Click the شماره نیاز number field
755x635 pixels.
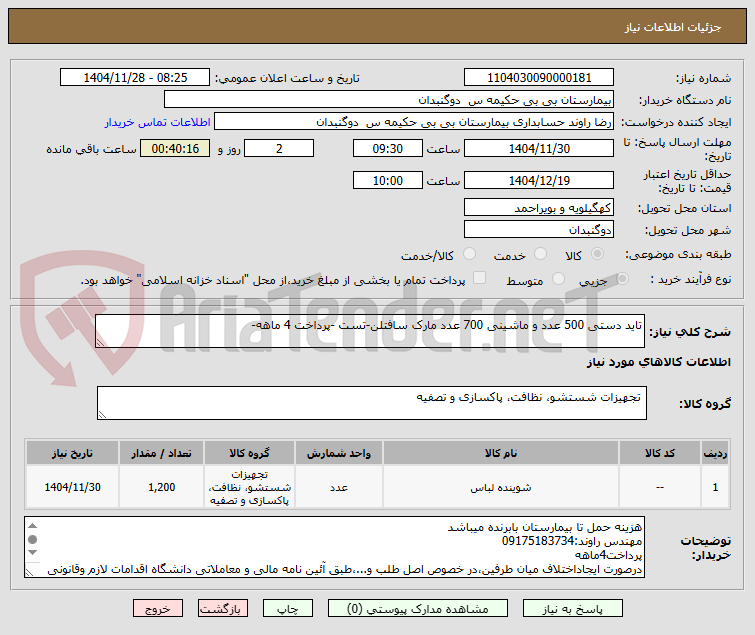pyautogui.click(x=539, y=78)
